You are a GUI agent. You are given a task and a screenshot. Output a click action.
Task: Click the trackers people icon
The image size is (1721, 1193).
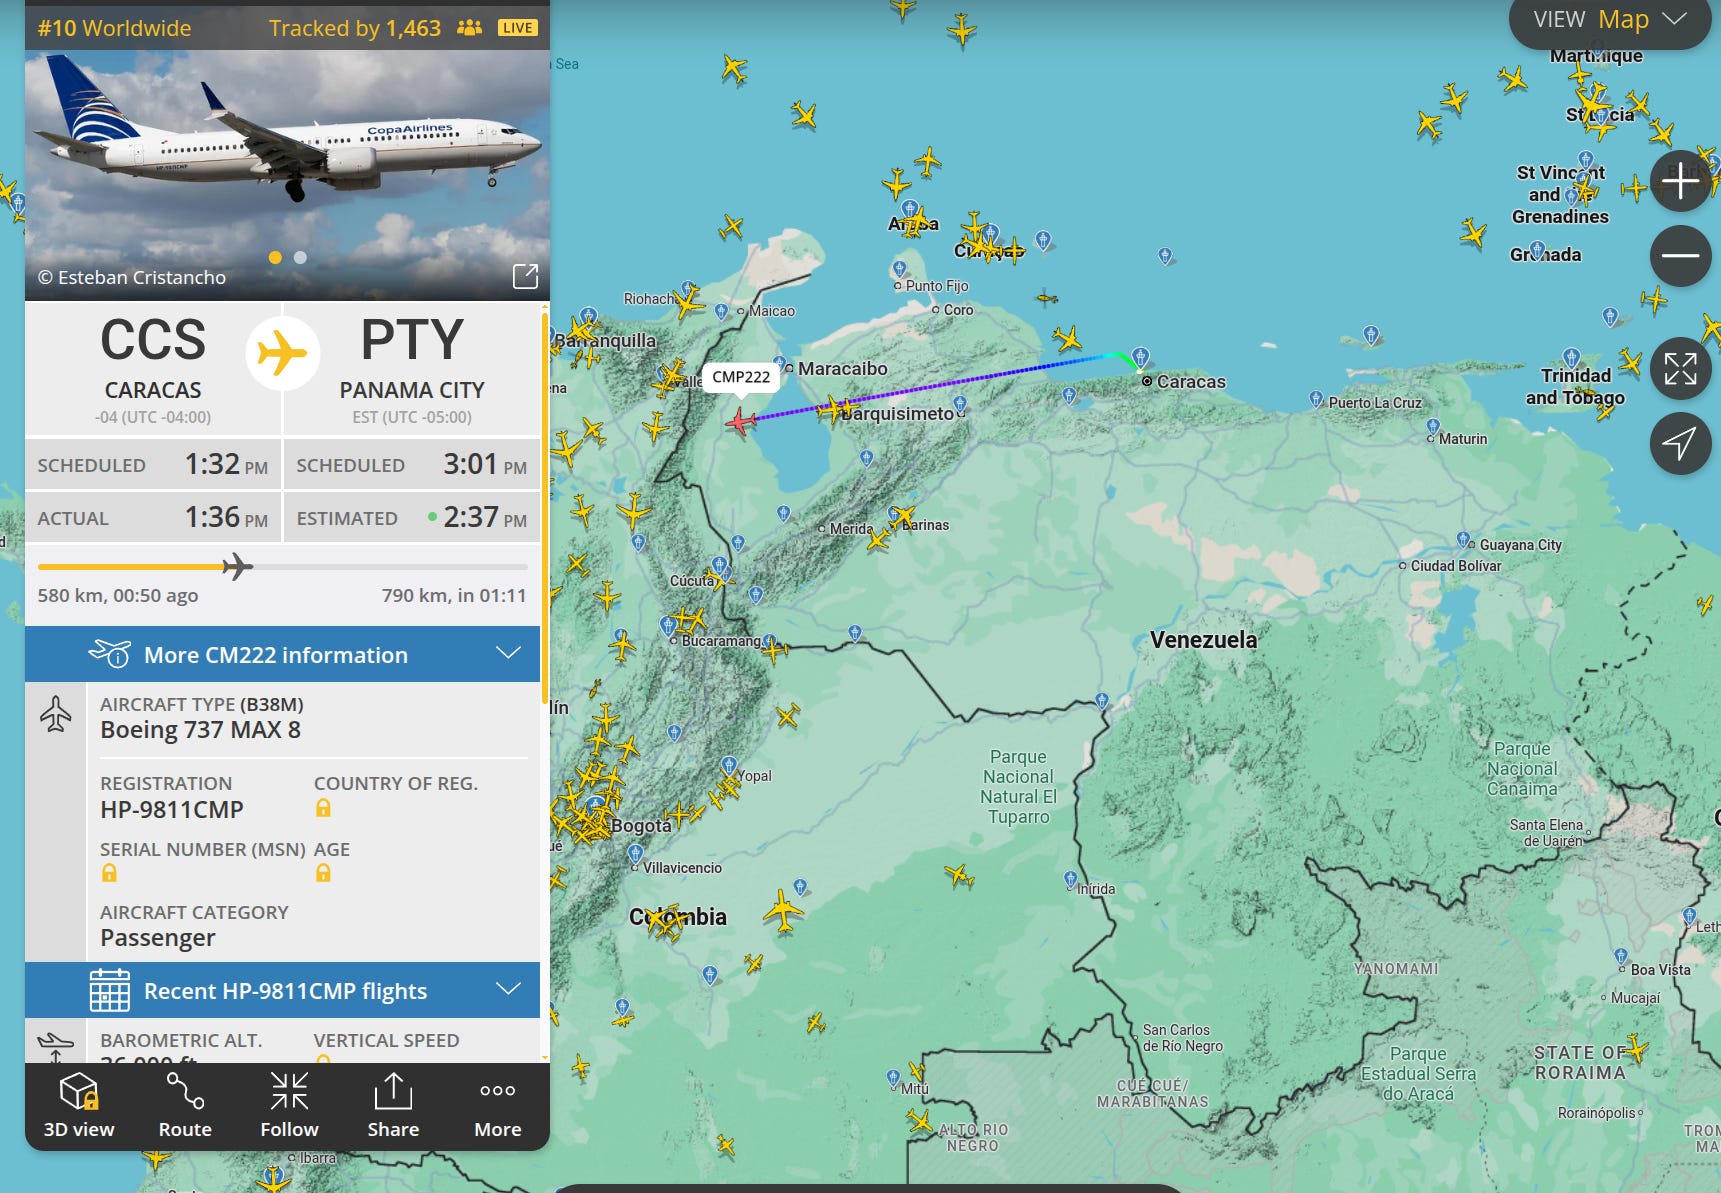tap(469, 28)
